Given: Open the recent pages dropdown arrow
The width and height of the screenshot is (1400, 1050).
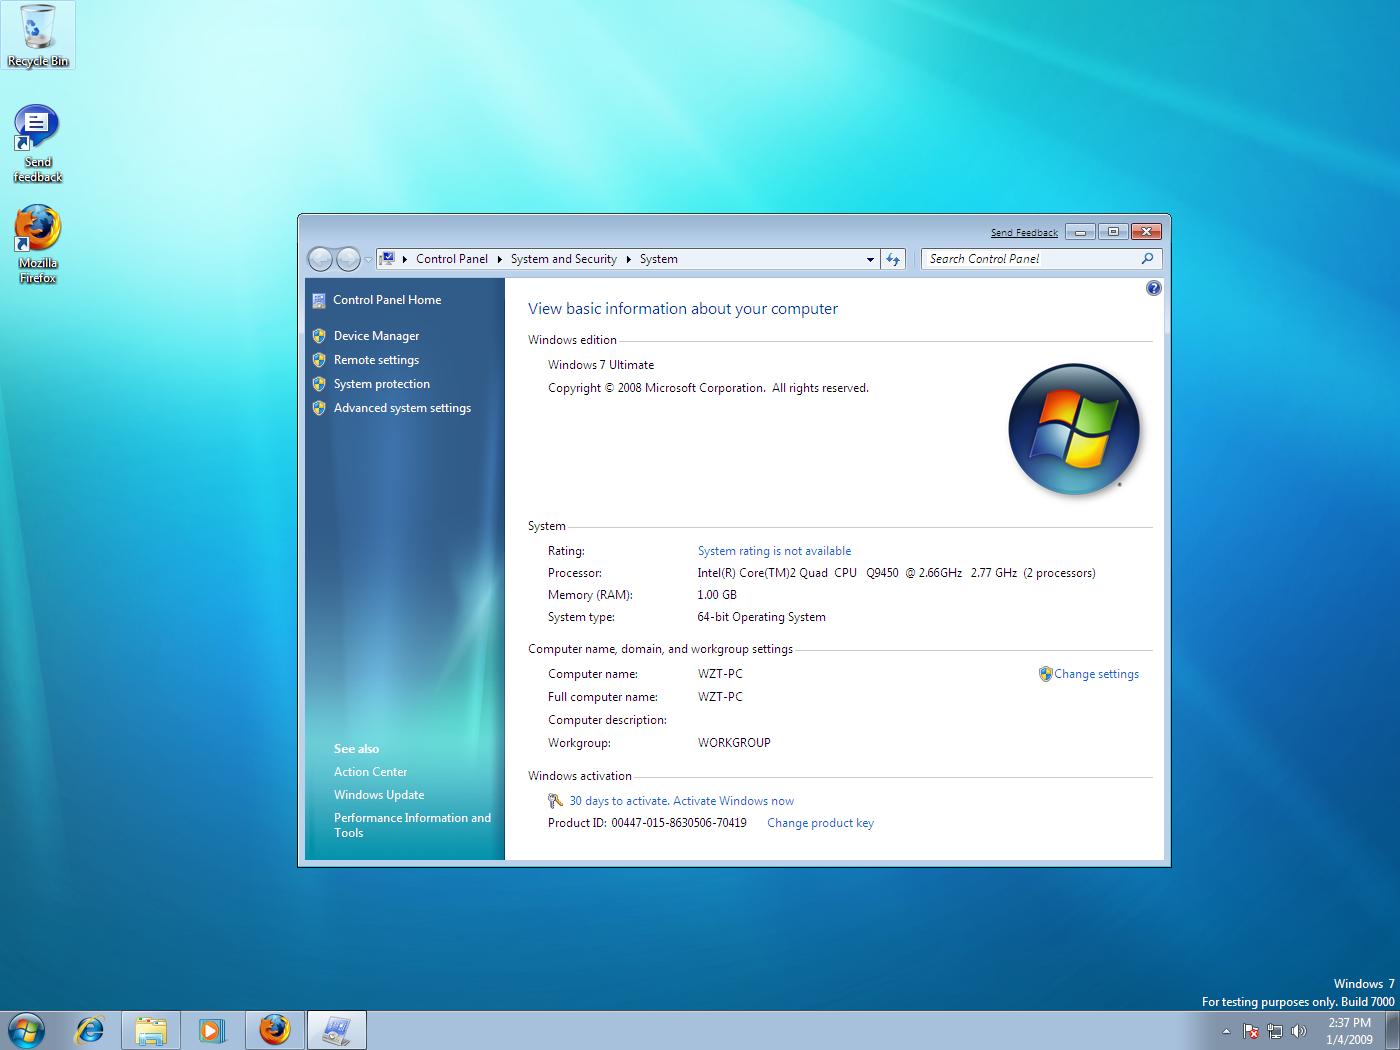Looking at the screenshot, I should click(x=368, y=259).
